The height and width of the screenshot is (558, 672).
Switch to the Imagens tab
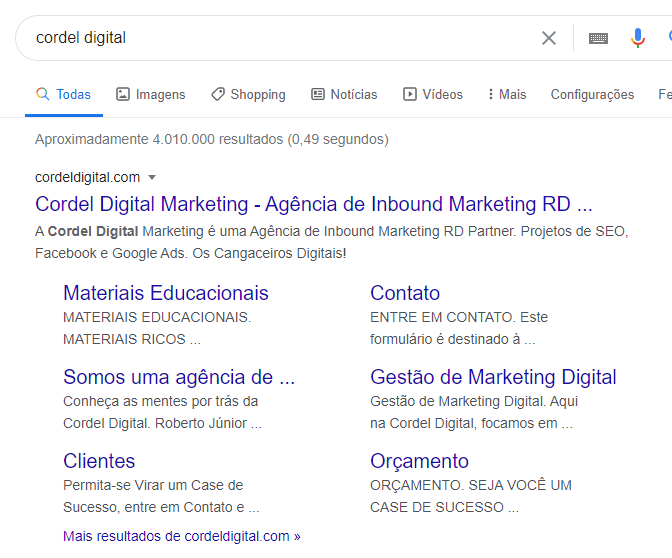point(150,94)
